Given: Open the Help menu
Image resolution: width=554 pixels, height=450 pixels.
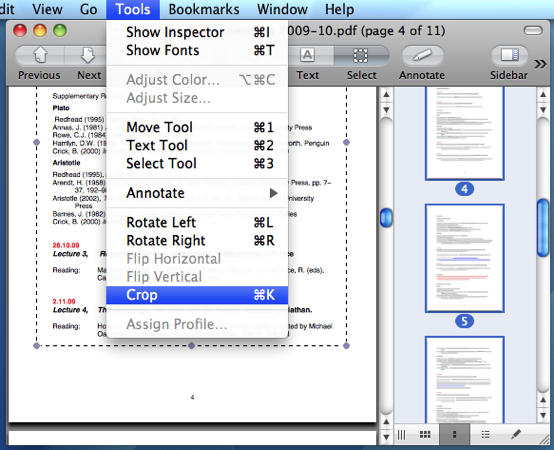Looking at the screenshot, I should 340,9.
